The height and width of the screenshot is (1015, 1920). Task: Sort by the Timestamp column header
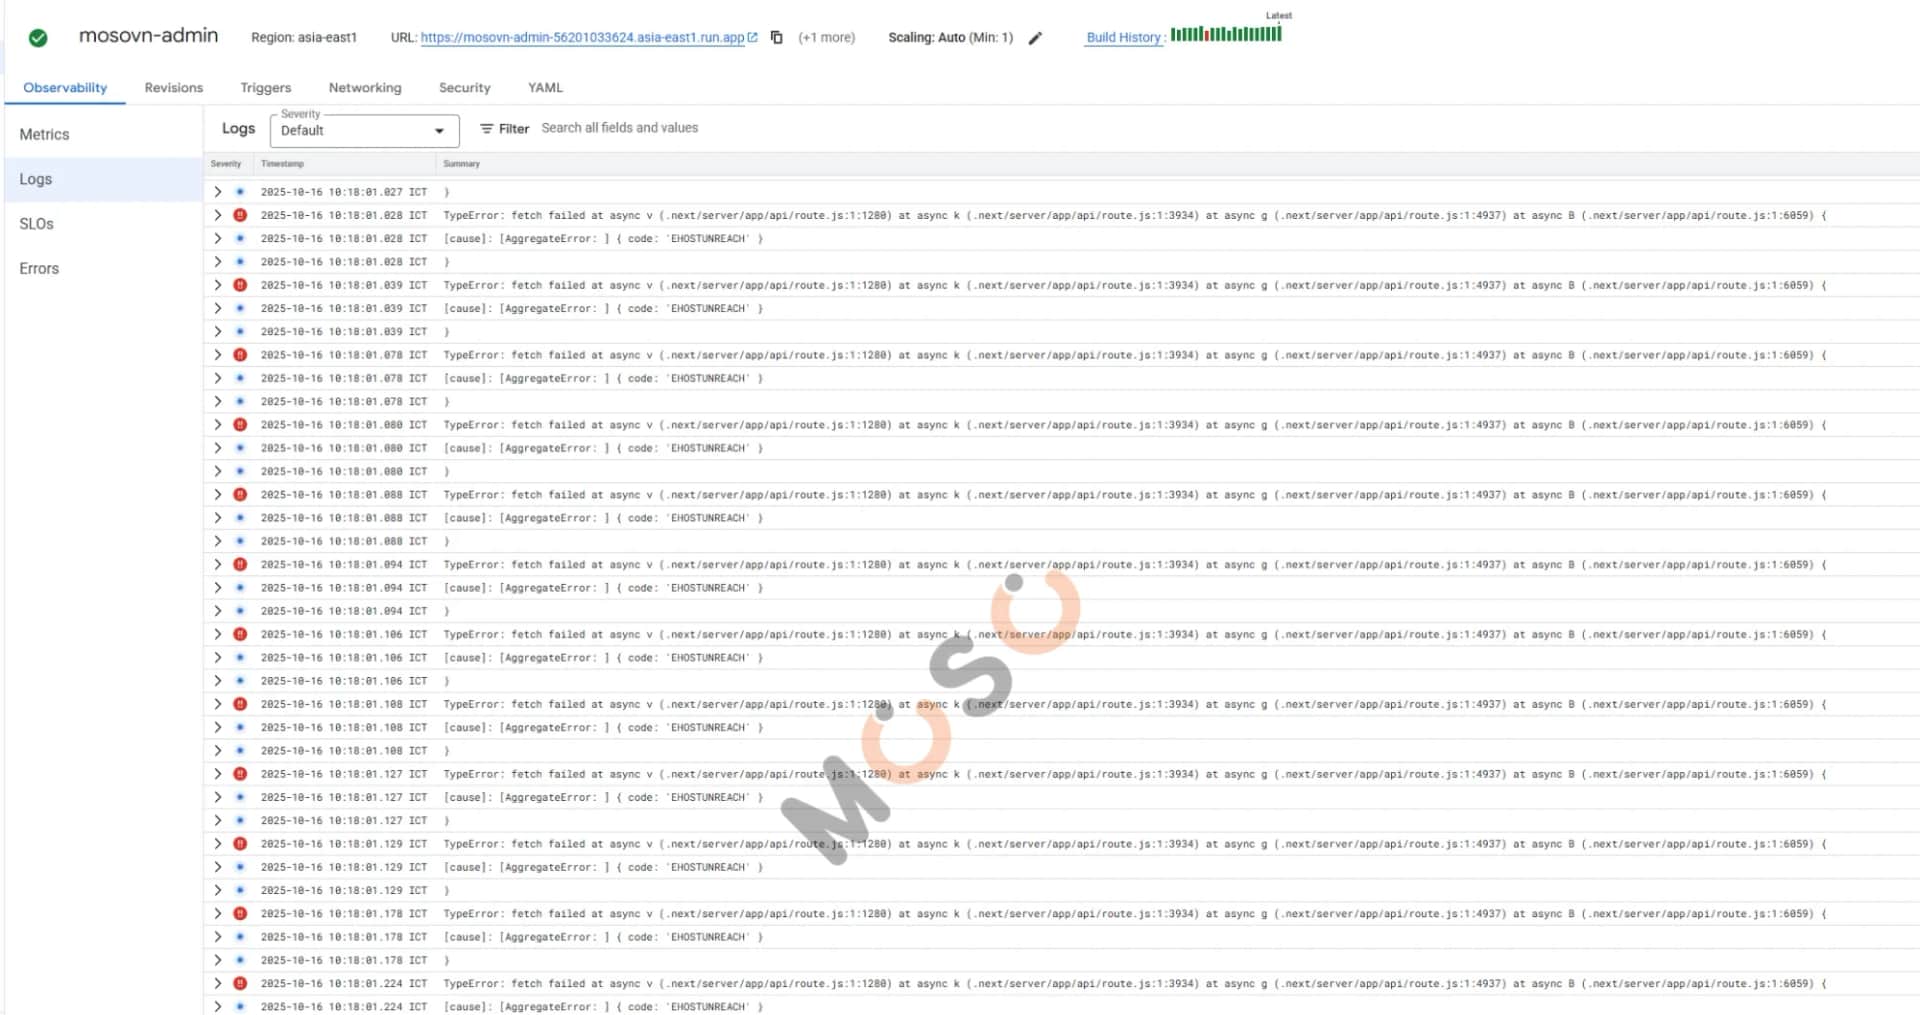282,164
